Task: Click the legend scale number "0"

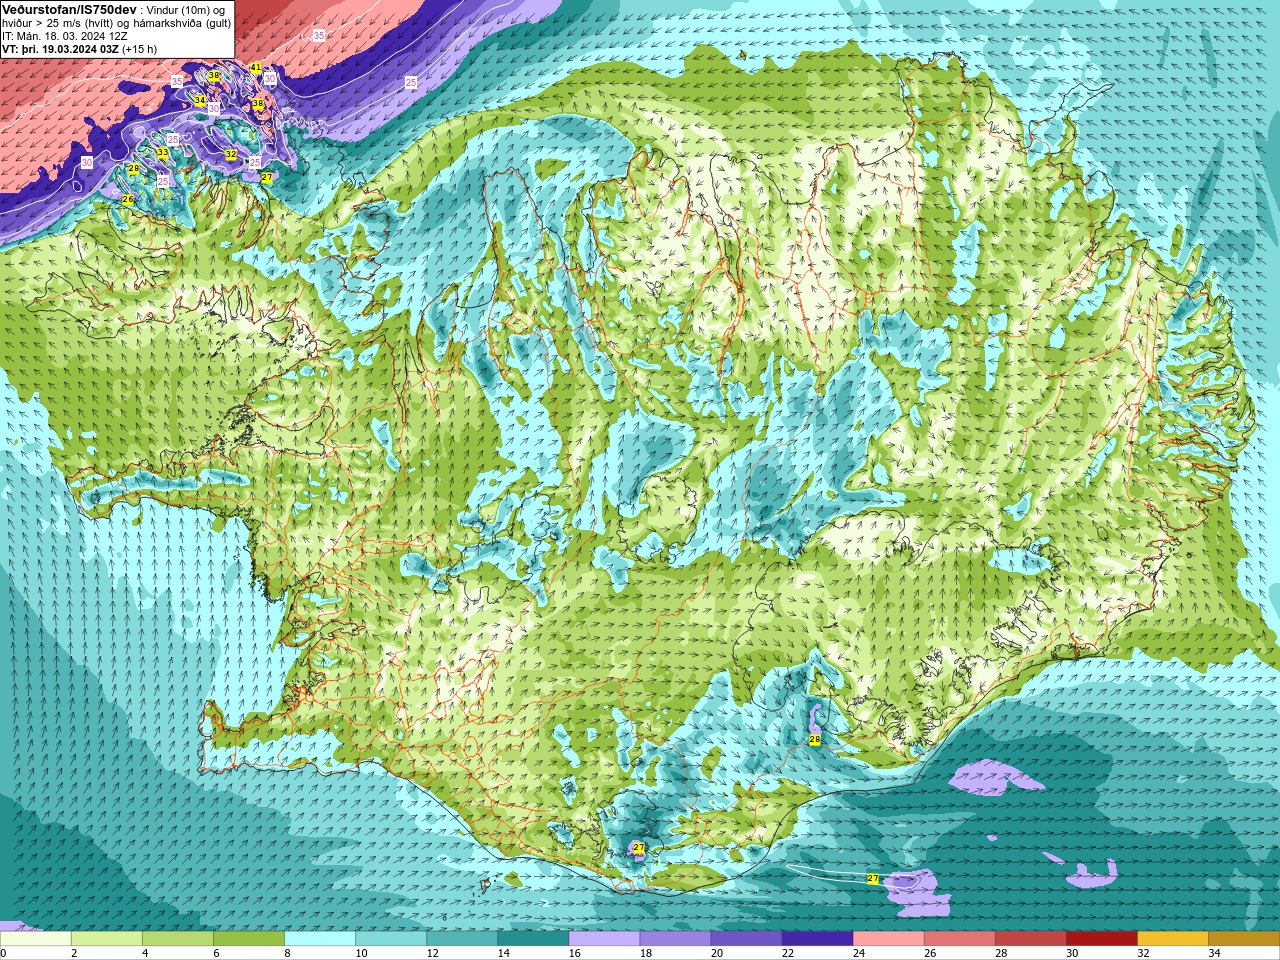Action: [x=4, y=953]
